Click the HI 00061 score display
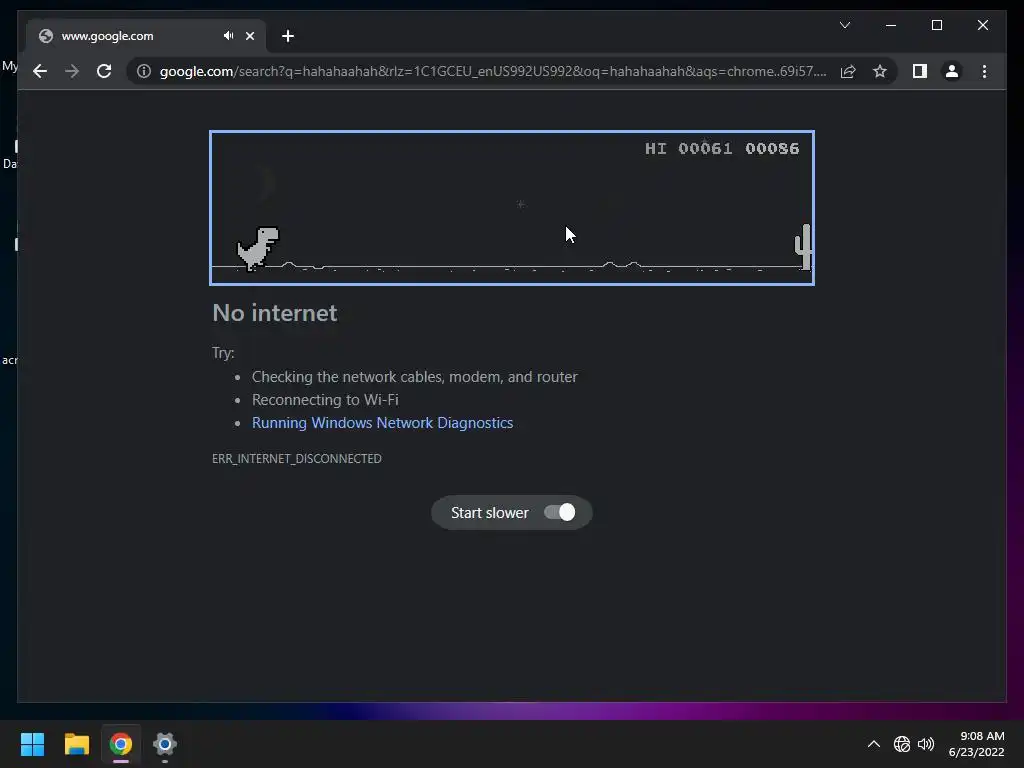1024x768 pixels. (x=688, y=149)
